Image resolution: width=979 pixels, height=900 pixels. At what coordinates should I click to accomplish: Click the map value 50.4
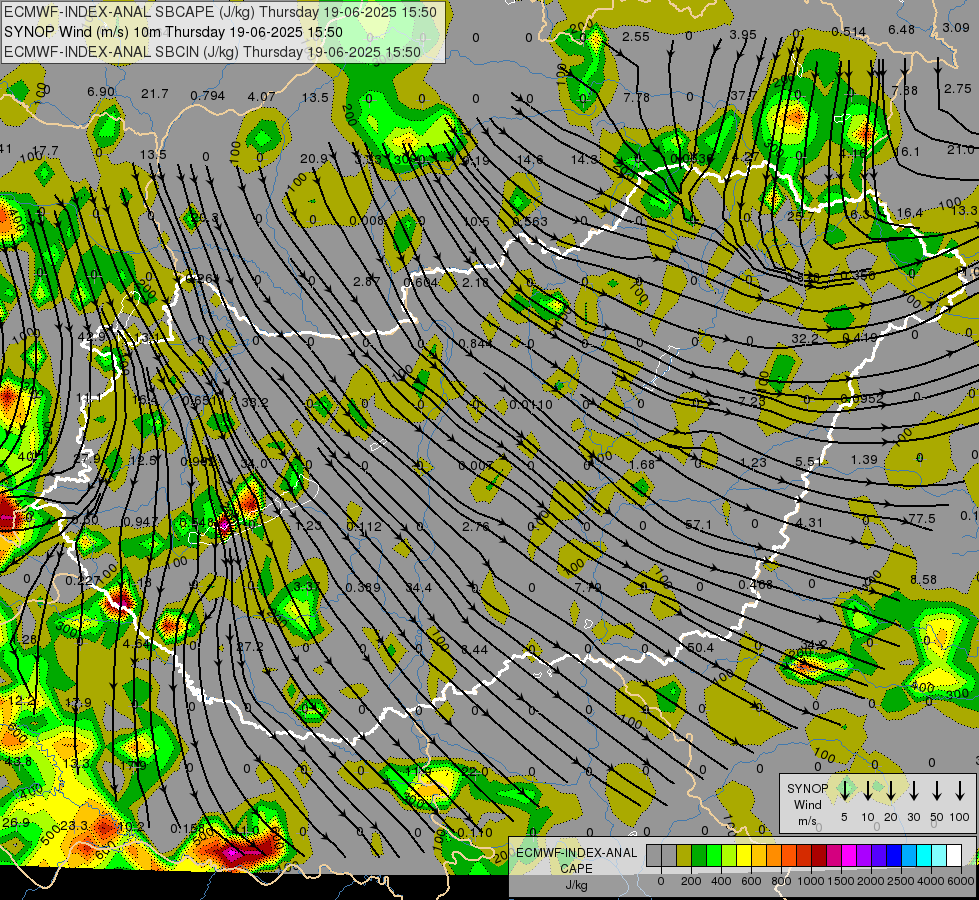click(x=700, y=647)
